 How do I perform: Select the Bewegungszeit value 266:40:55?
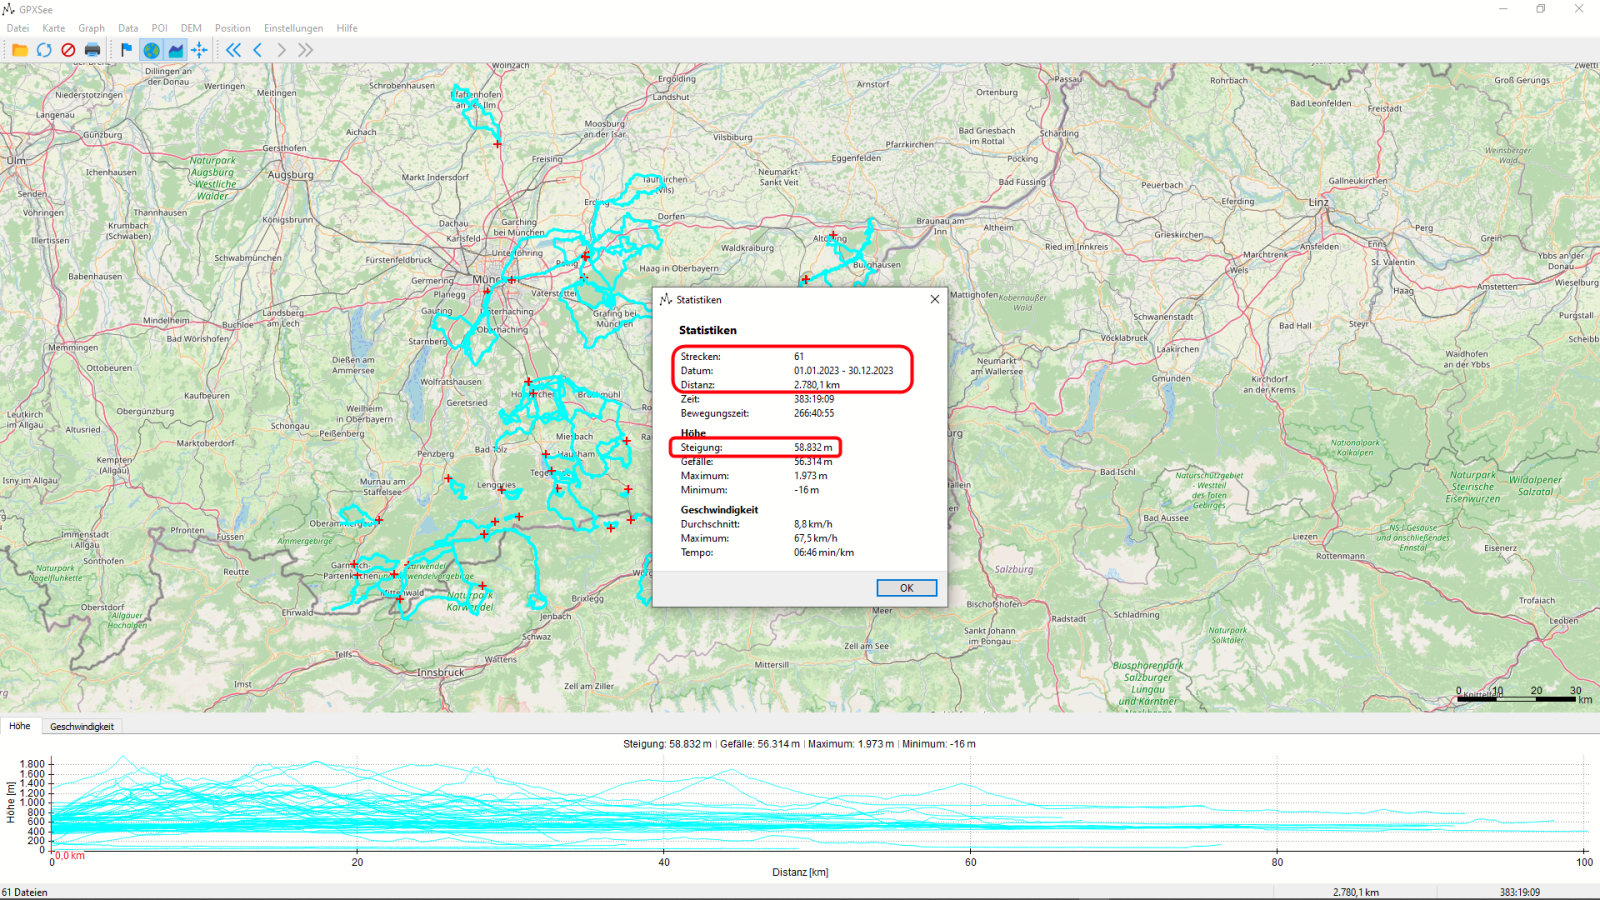[814, 413]
